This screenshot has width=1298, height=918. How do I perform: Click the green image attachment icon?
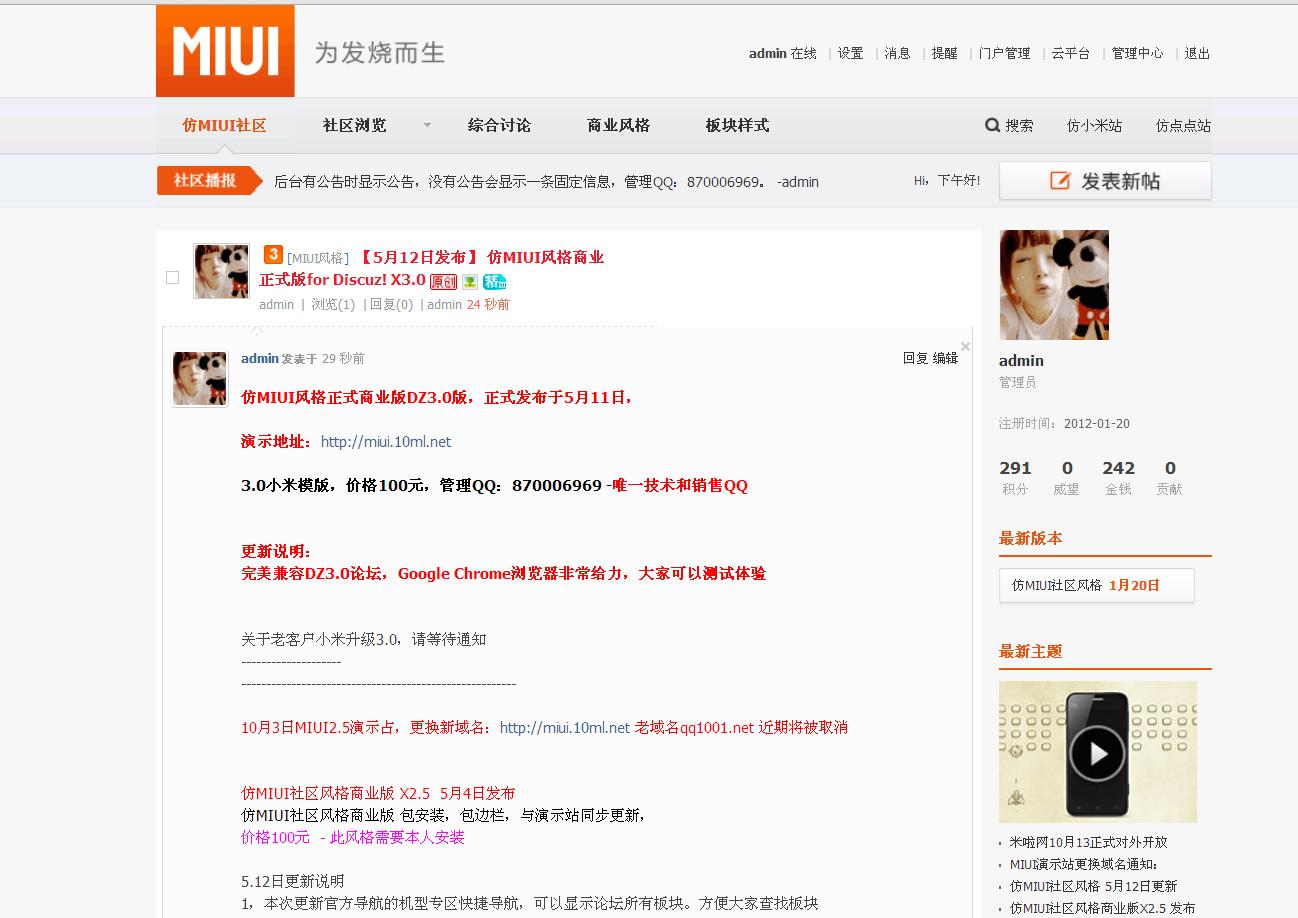point(470,282)
